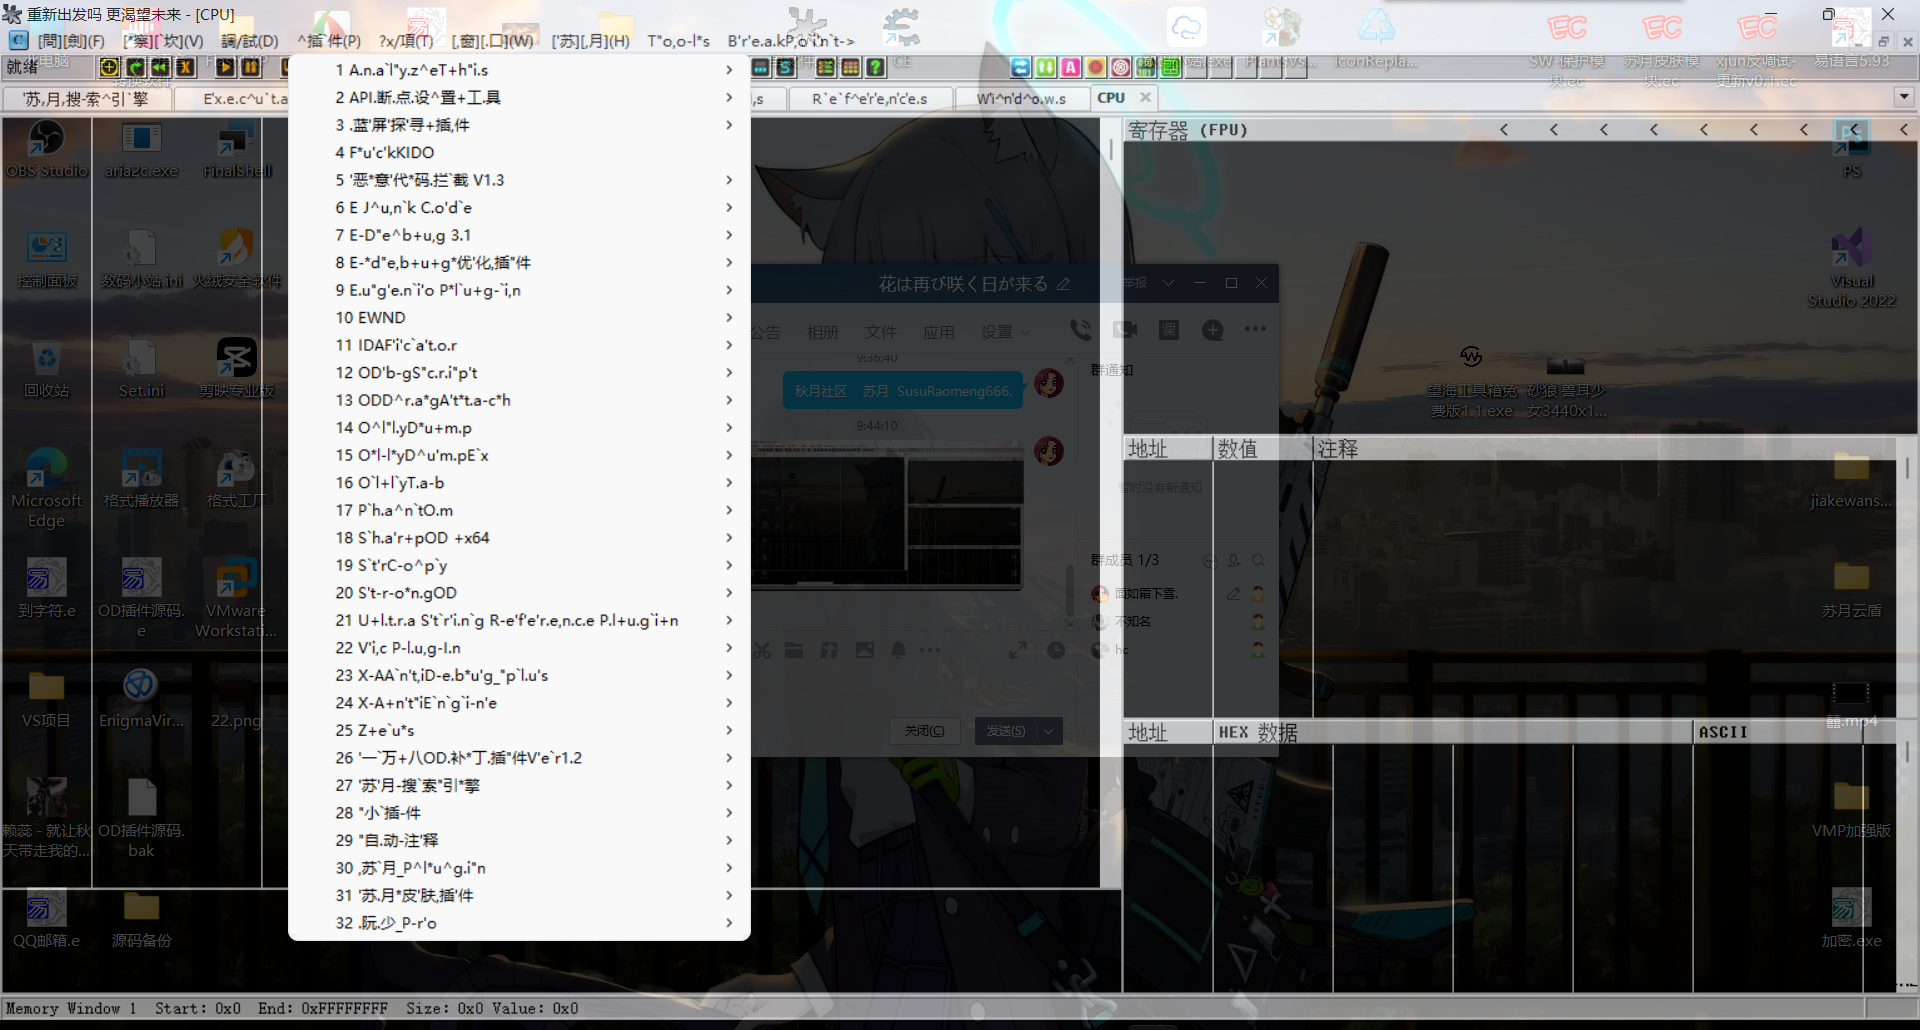Image resolution: width=1920 pixels, height=1030 pixels.
Task: Click the Open file toolbar icon
Action: 109,67
